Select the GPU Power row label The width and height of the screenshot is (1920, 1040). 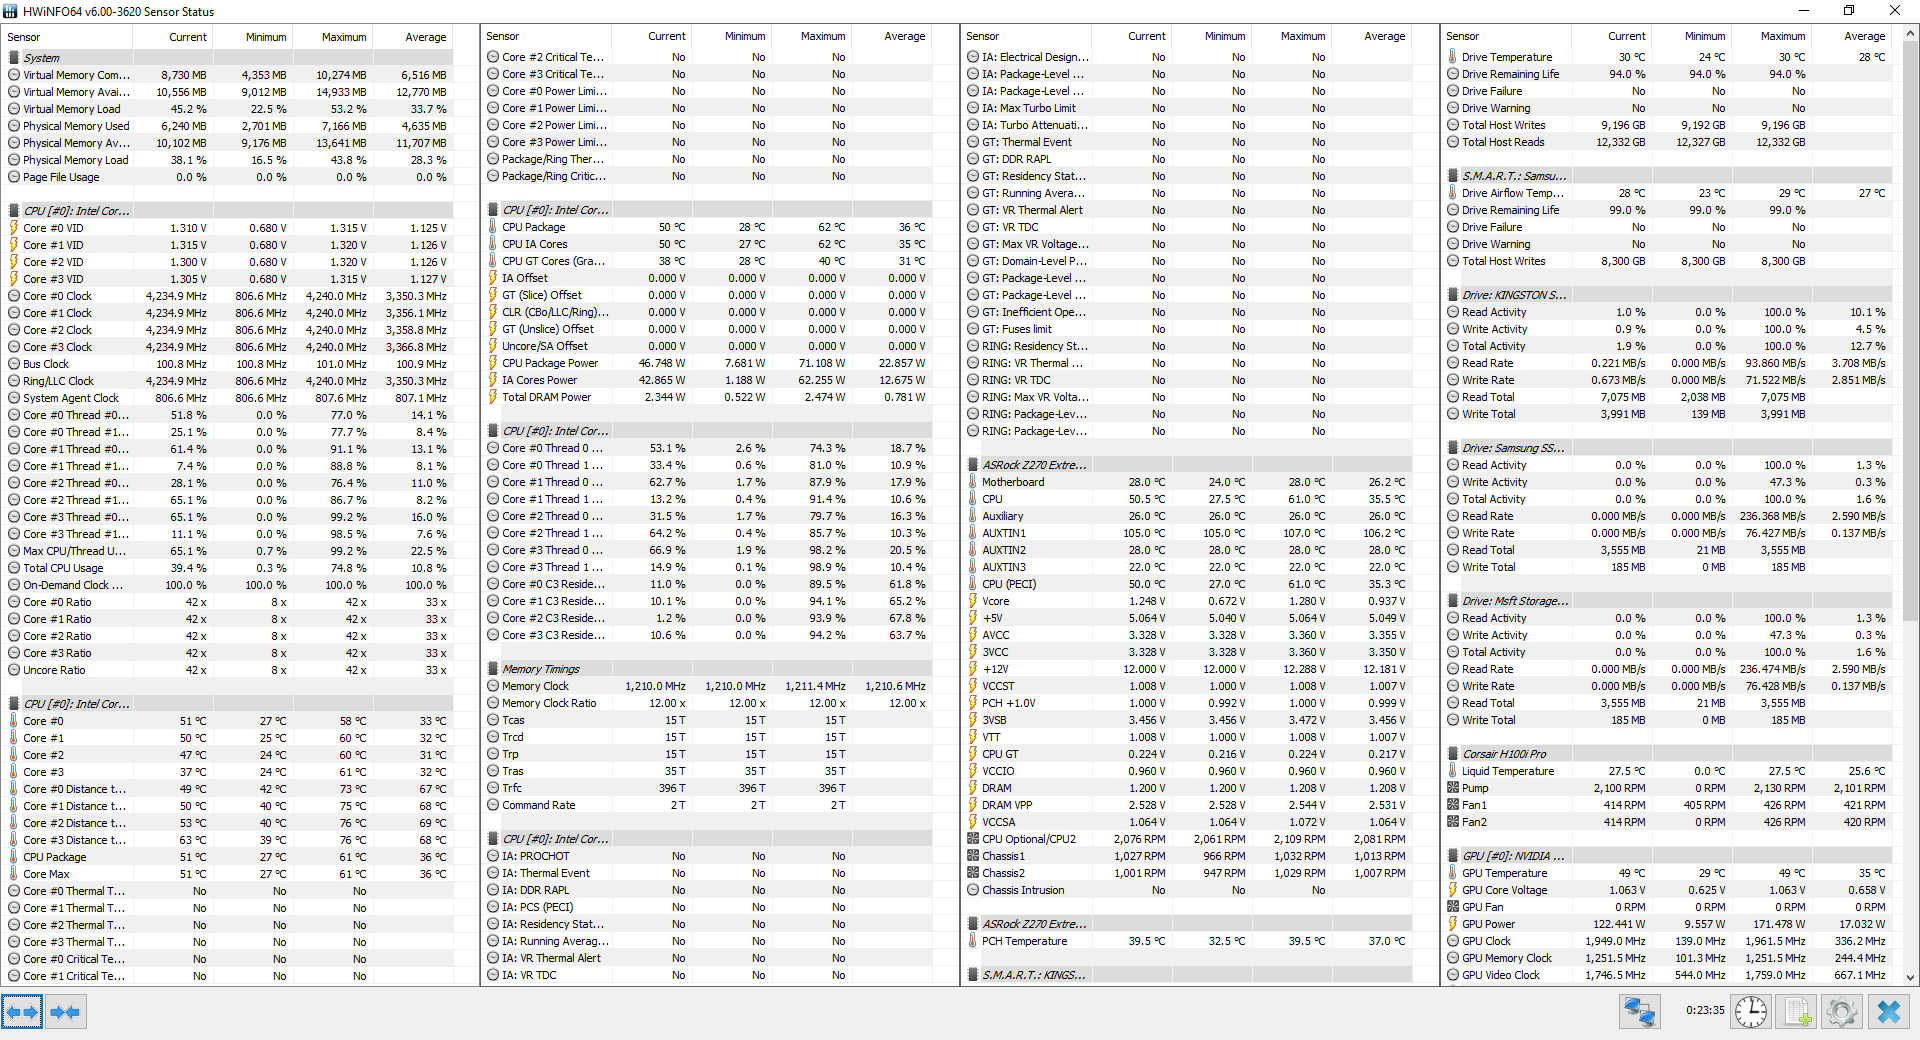coord(1488,924)
